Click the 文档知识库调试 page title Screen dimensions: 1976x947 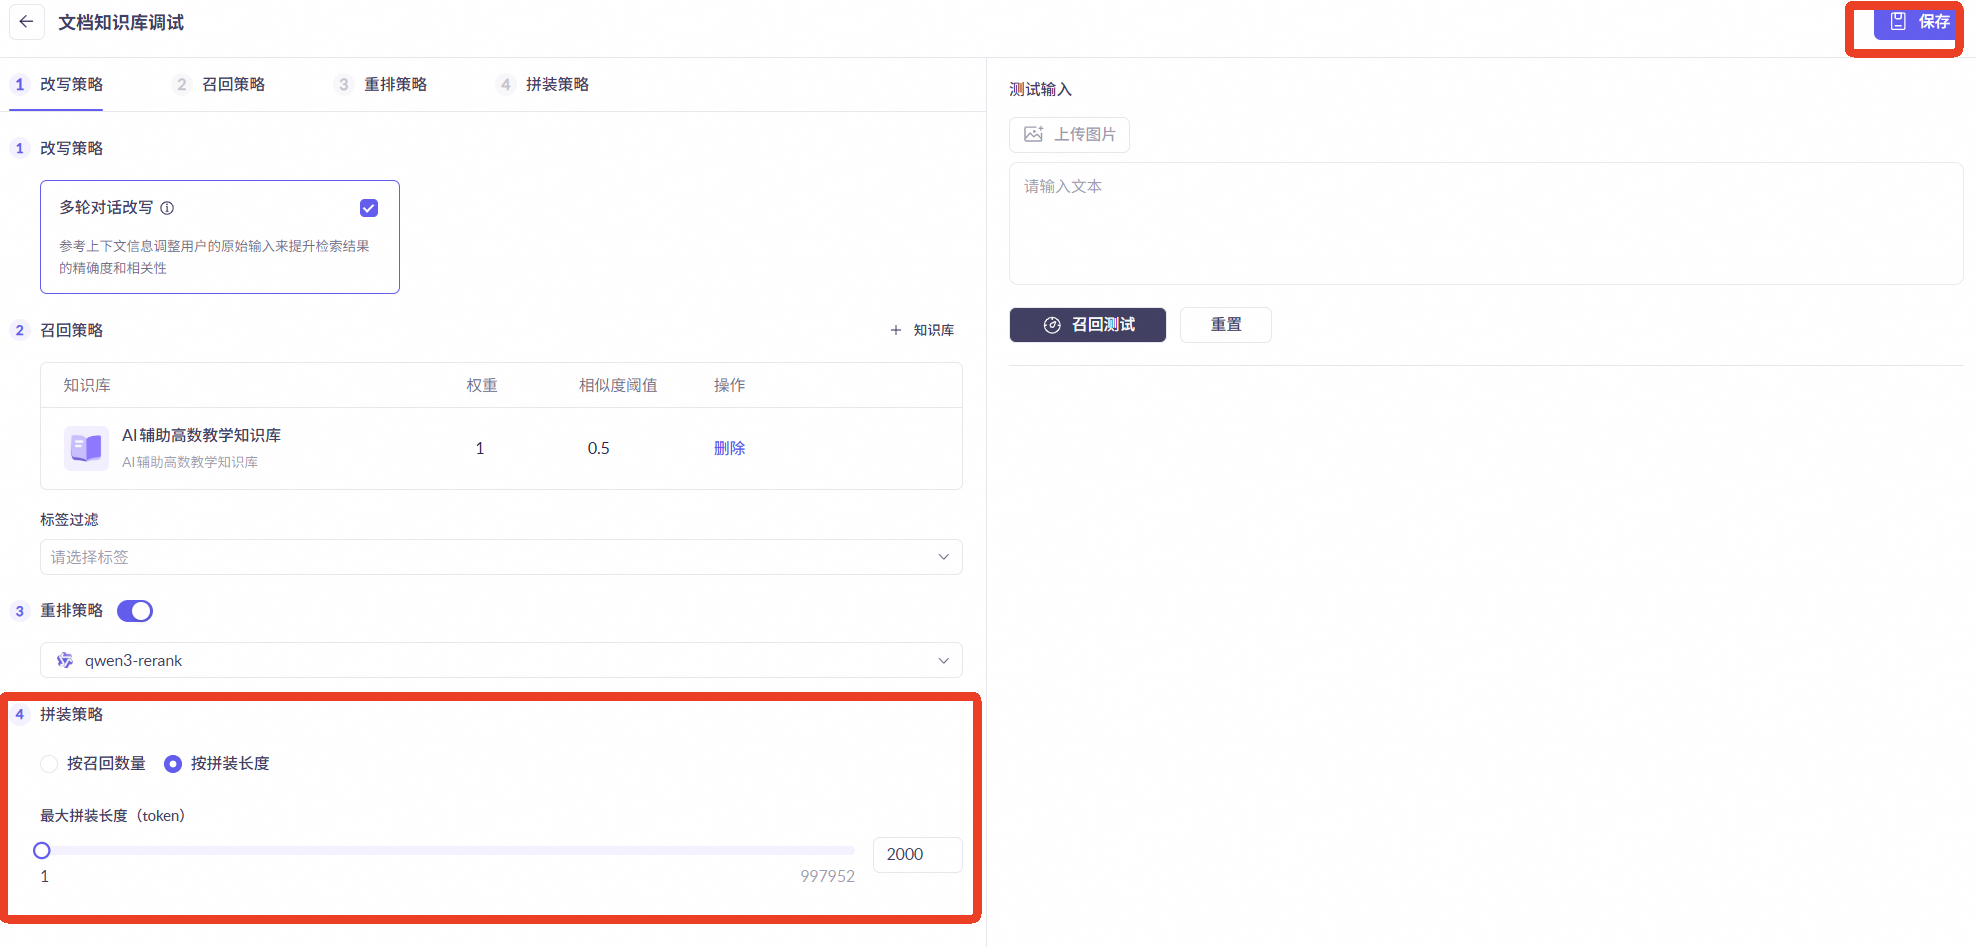click(121, 22)
